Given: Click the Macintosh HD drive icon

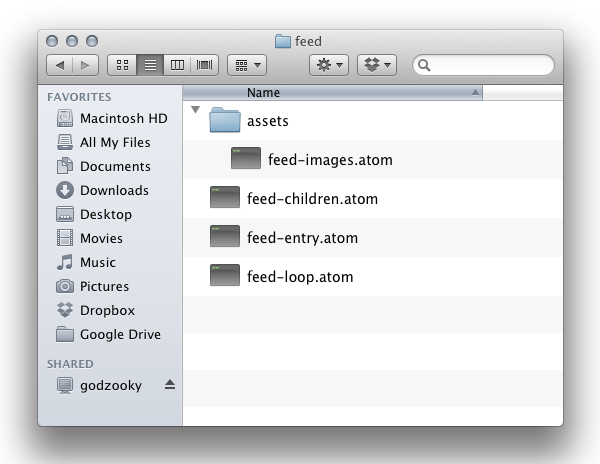Looking at the screenshot, I should [65, 118].
